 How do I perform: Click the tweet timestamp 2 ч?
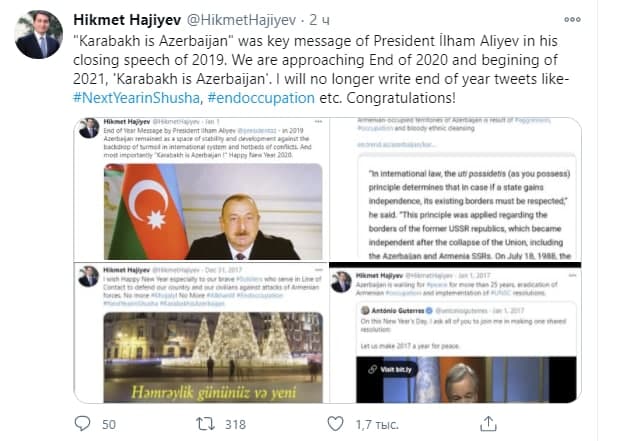pos(319,20)
